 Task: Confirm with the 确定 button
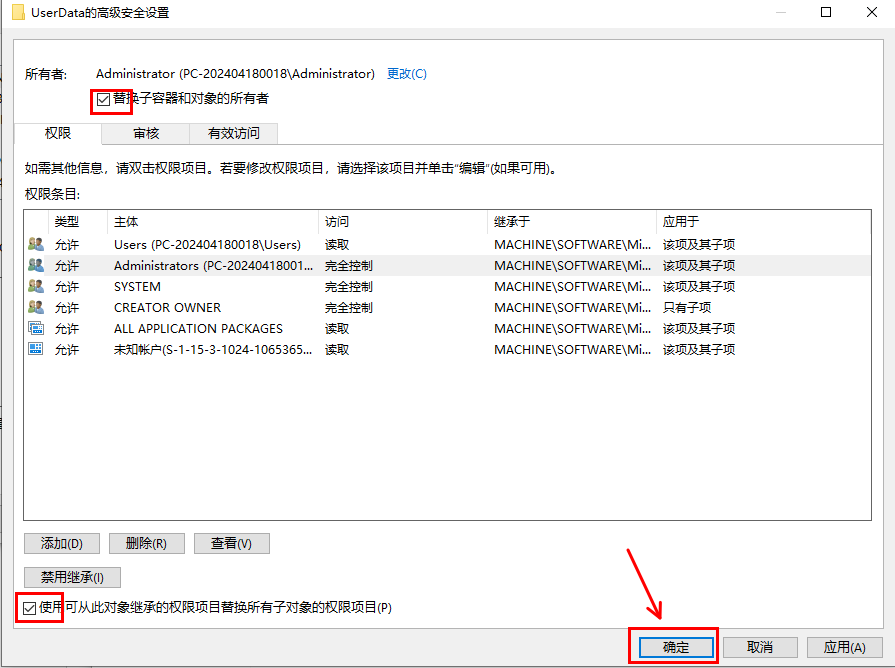pos(676,647)
